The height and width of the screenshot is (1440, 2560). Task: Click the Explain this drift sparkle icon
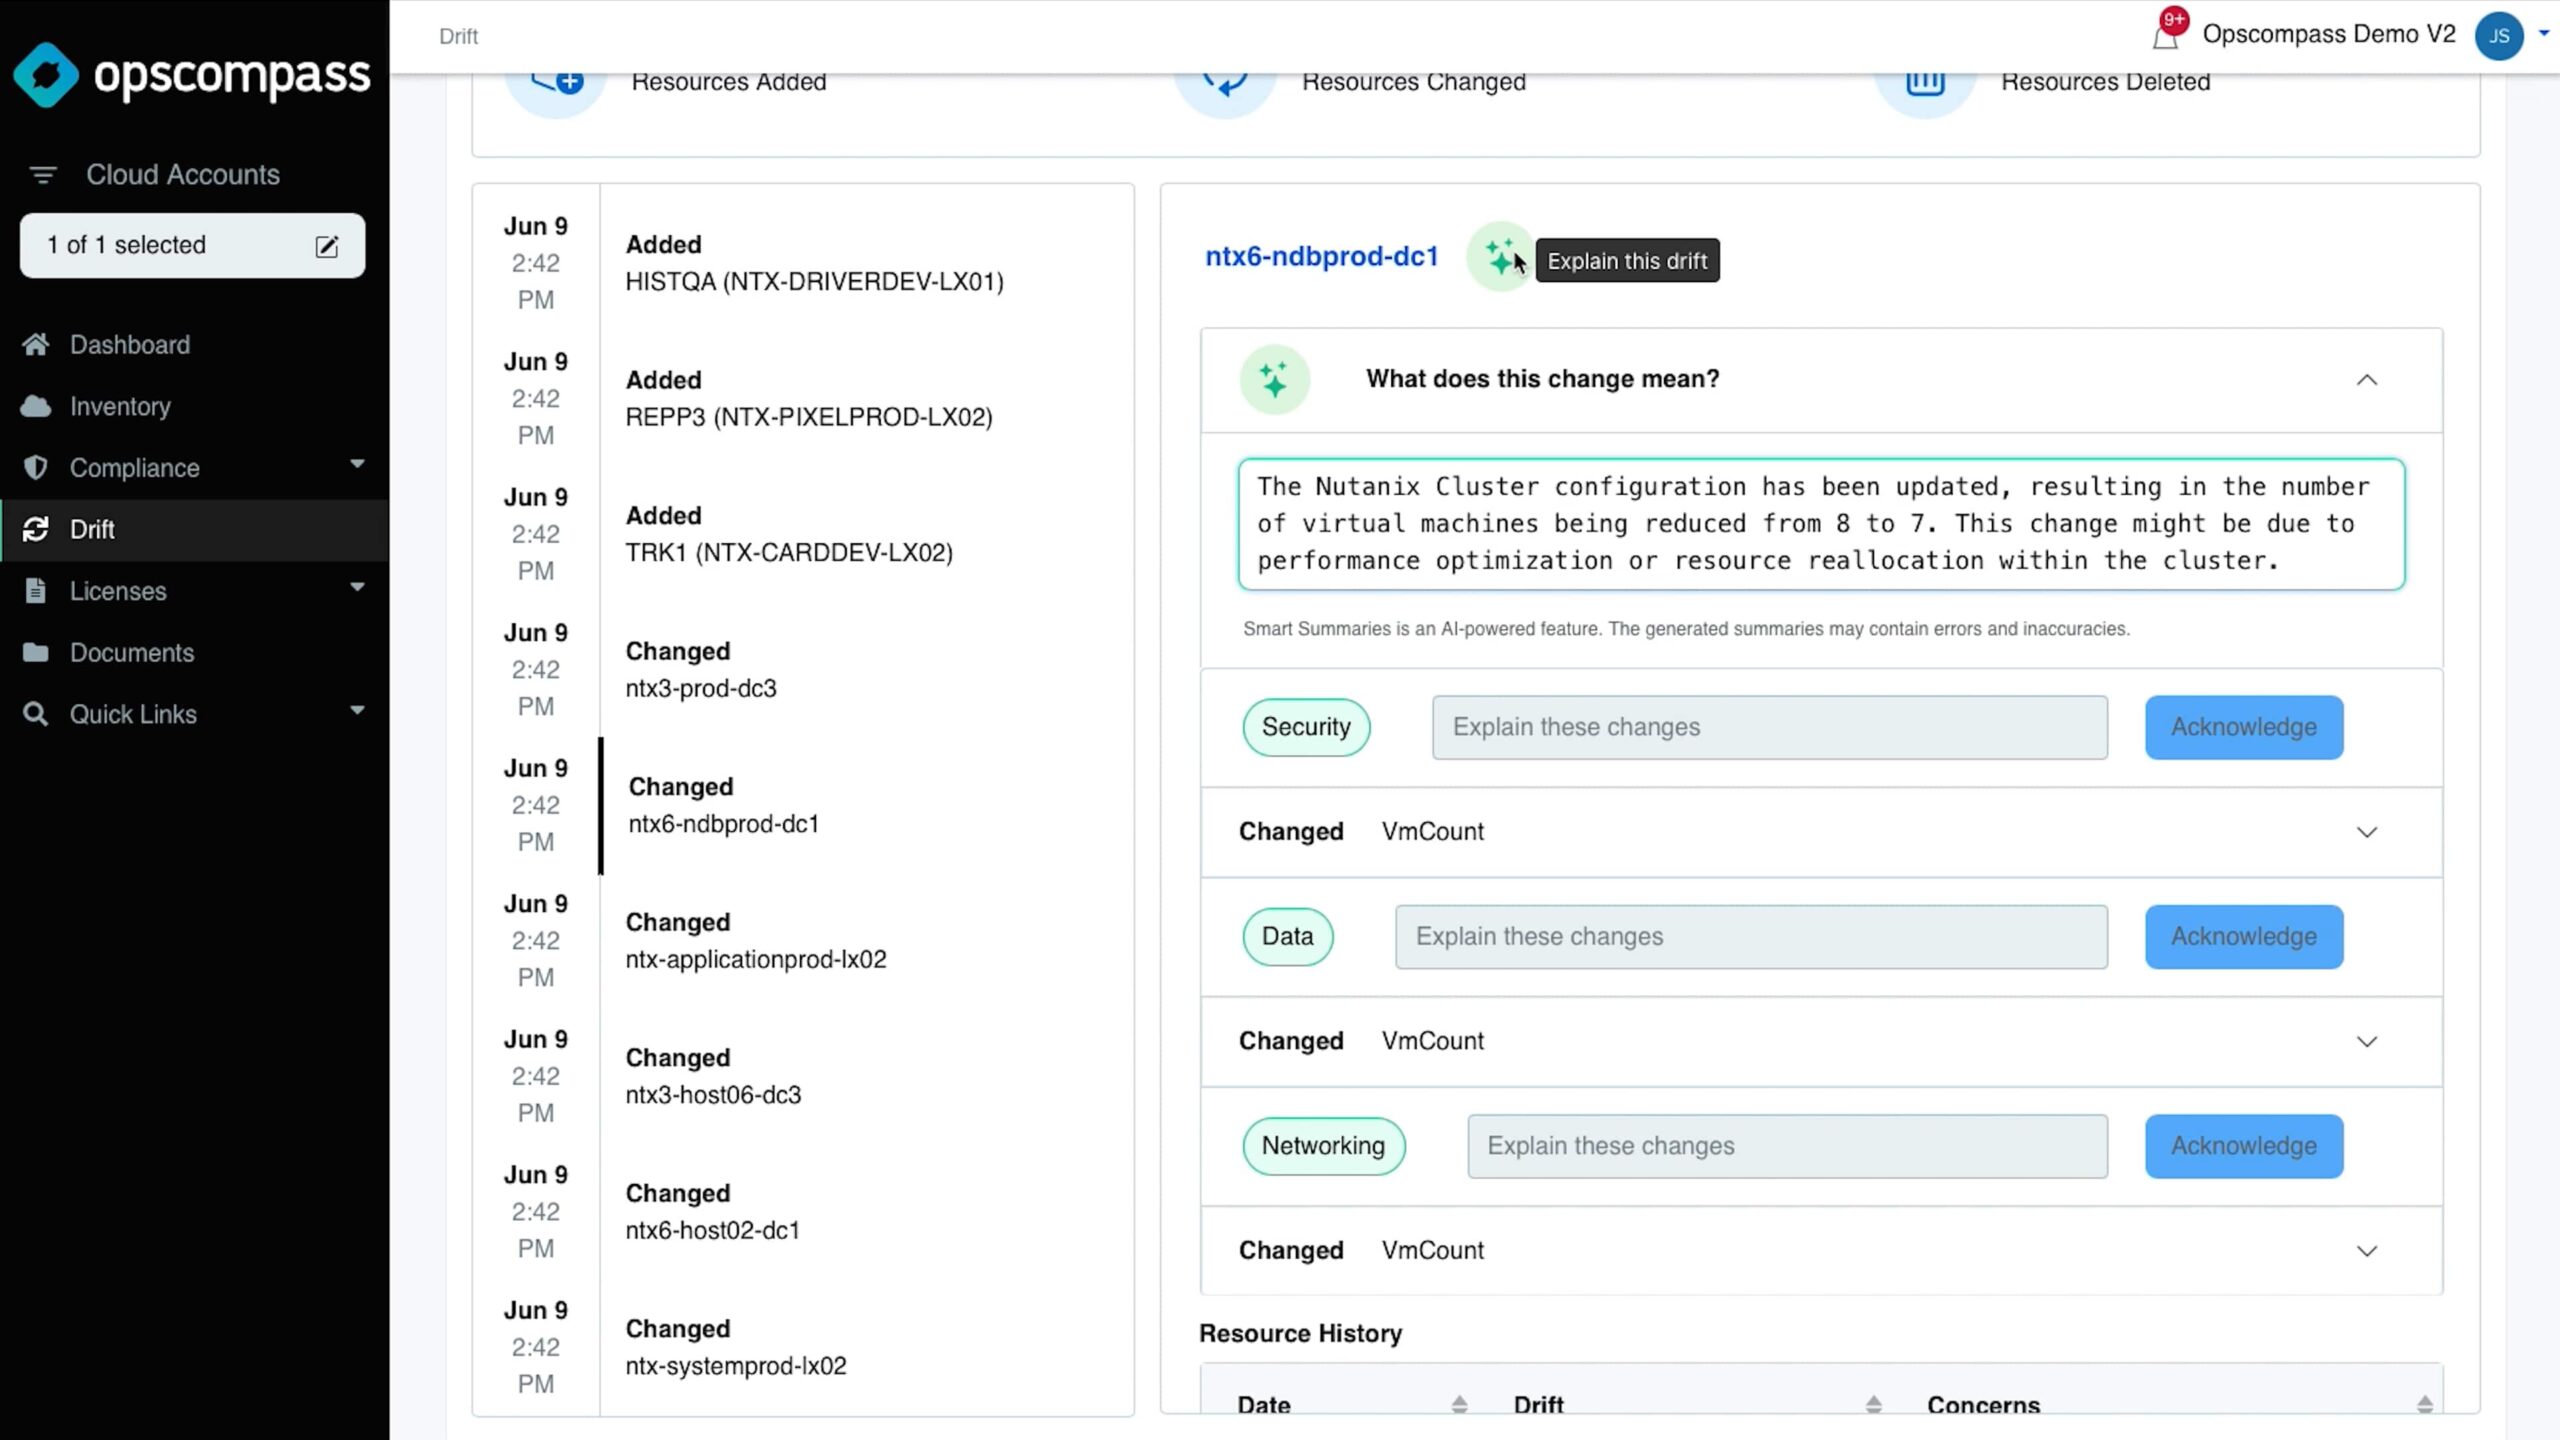coord(1500,257)
